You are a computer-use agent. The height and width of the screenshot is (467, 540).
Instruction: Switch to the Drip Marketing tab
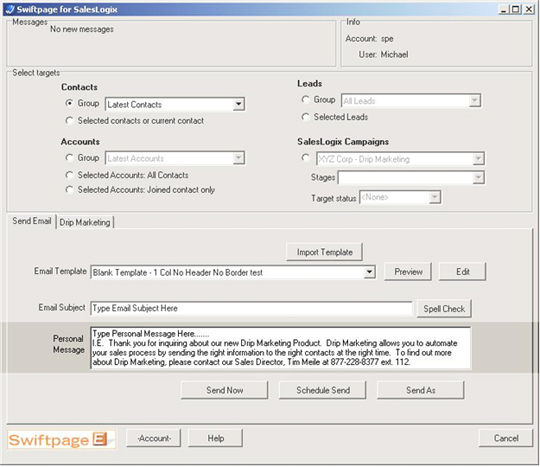[85, 222]
